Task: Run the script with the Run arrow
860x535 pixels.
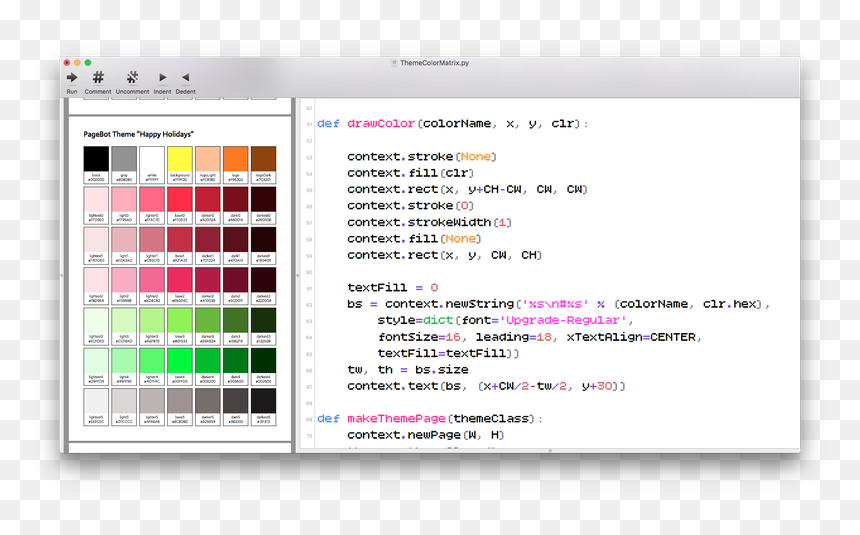Action: click(72, 77)
